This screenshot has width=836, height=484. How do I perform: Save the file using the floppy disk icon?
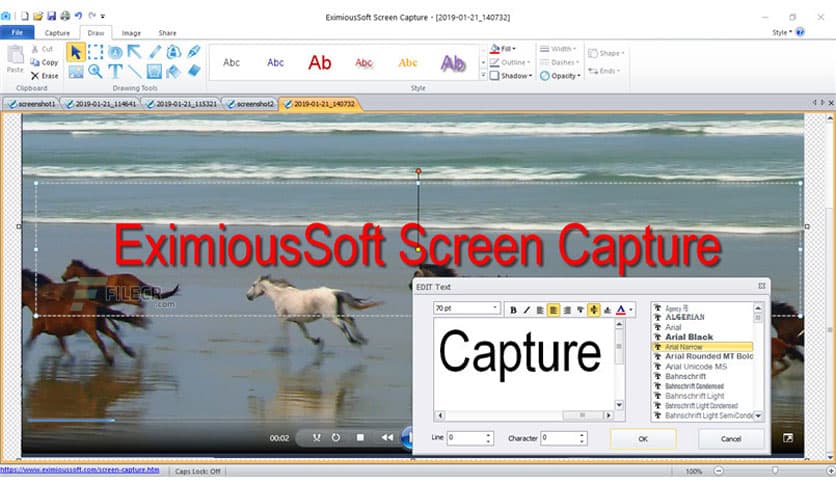[51, 16]
